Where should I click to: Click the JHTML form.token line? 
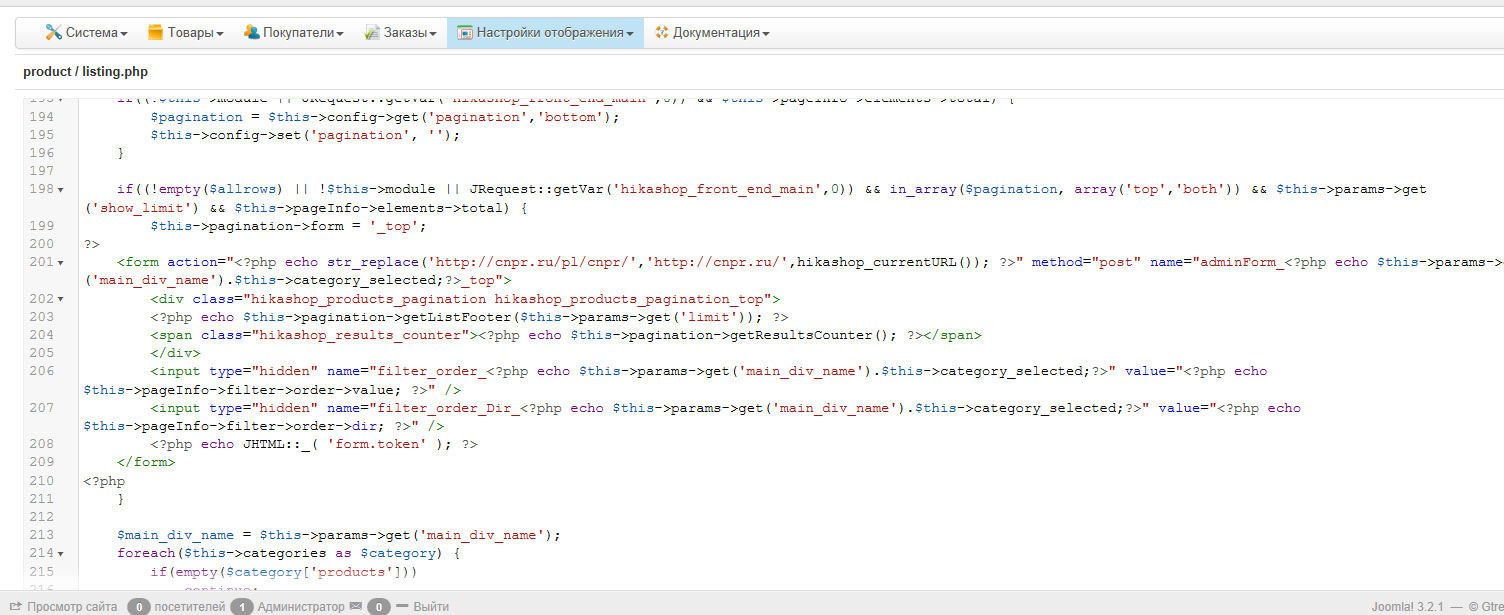314,444
